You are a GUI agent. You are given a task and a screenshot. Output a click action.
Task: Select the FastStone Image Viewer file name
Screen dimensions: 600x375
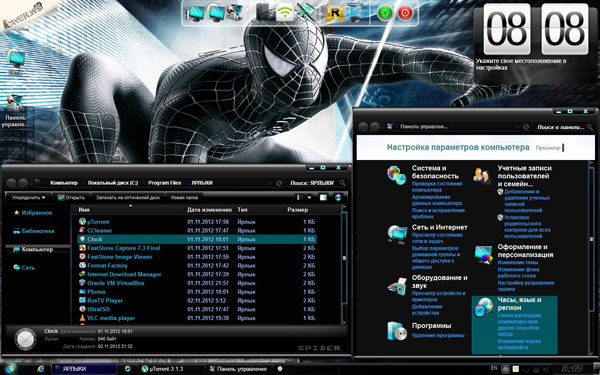119,257
